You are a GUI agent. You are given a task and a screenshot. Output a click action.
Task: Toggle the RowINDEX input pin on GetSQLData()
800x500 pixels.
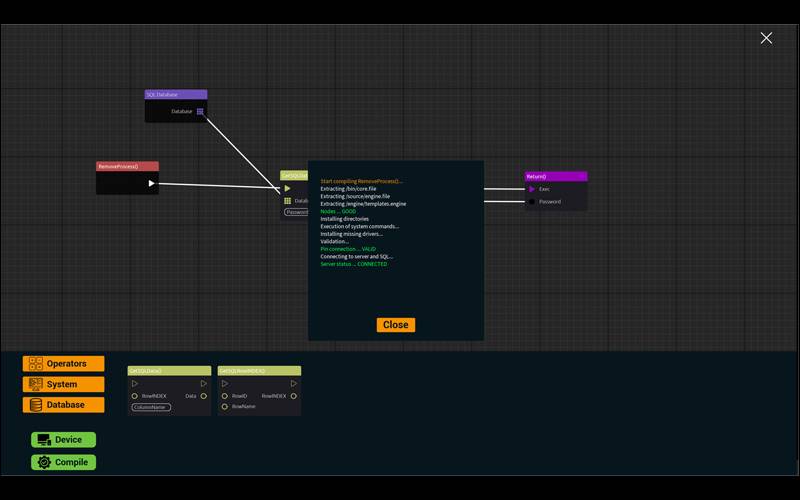[x=135, y=396]
